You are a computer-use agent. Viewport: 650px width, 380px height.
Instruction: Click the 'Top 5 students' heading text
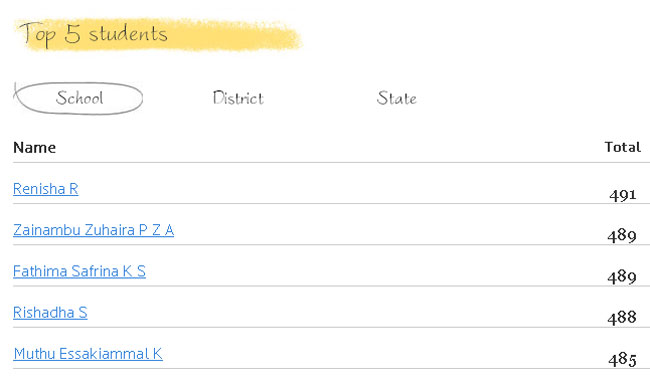[x=93, y=34]
